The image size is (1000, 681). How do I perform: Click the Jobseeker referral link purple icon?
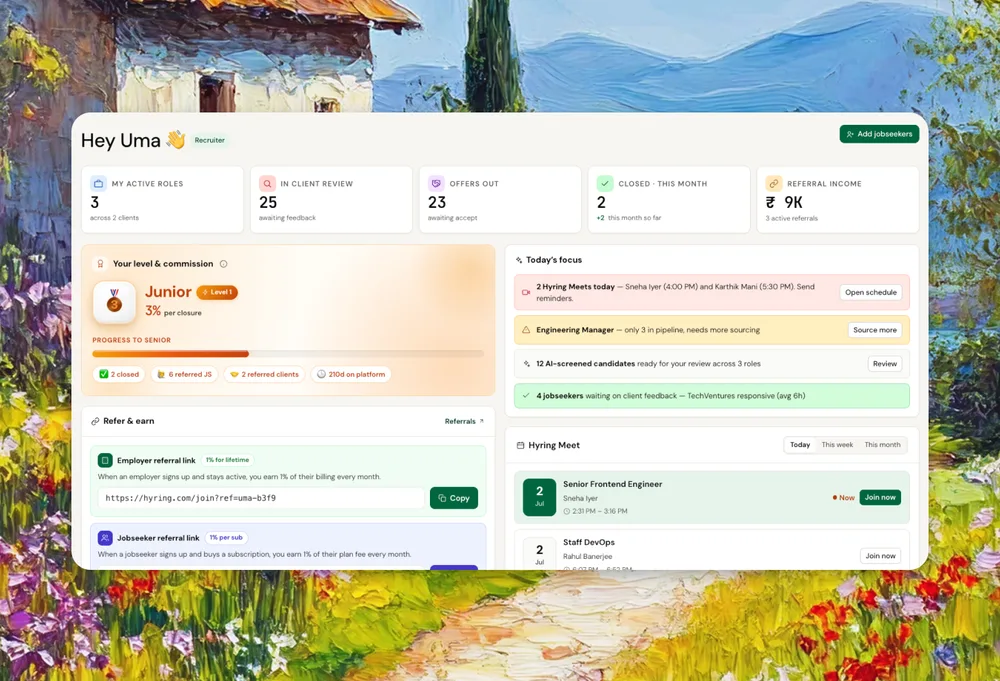(x=105, y=538)
